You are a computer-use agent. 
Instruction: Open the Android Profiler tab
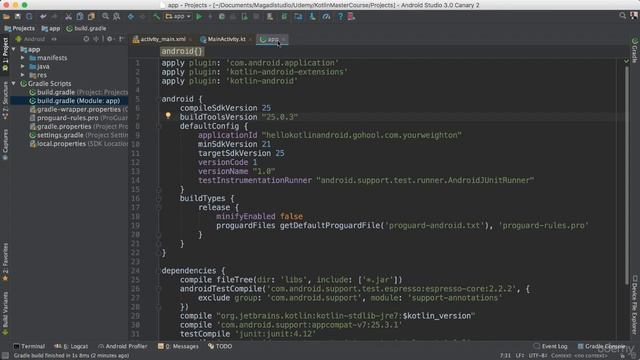click(x=122, y=346)
